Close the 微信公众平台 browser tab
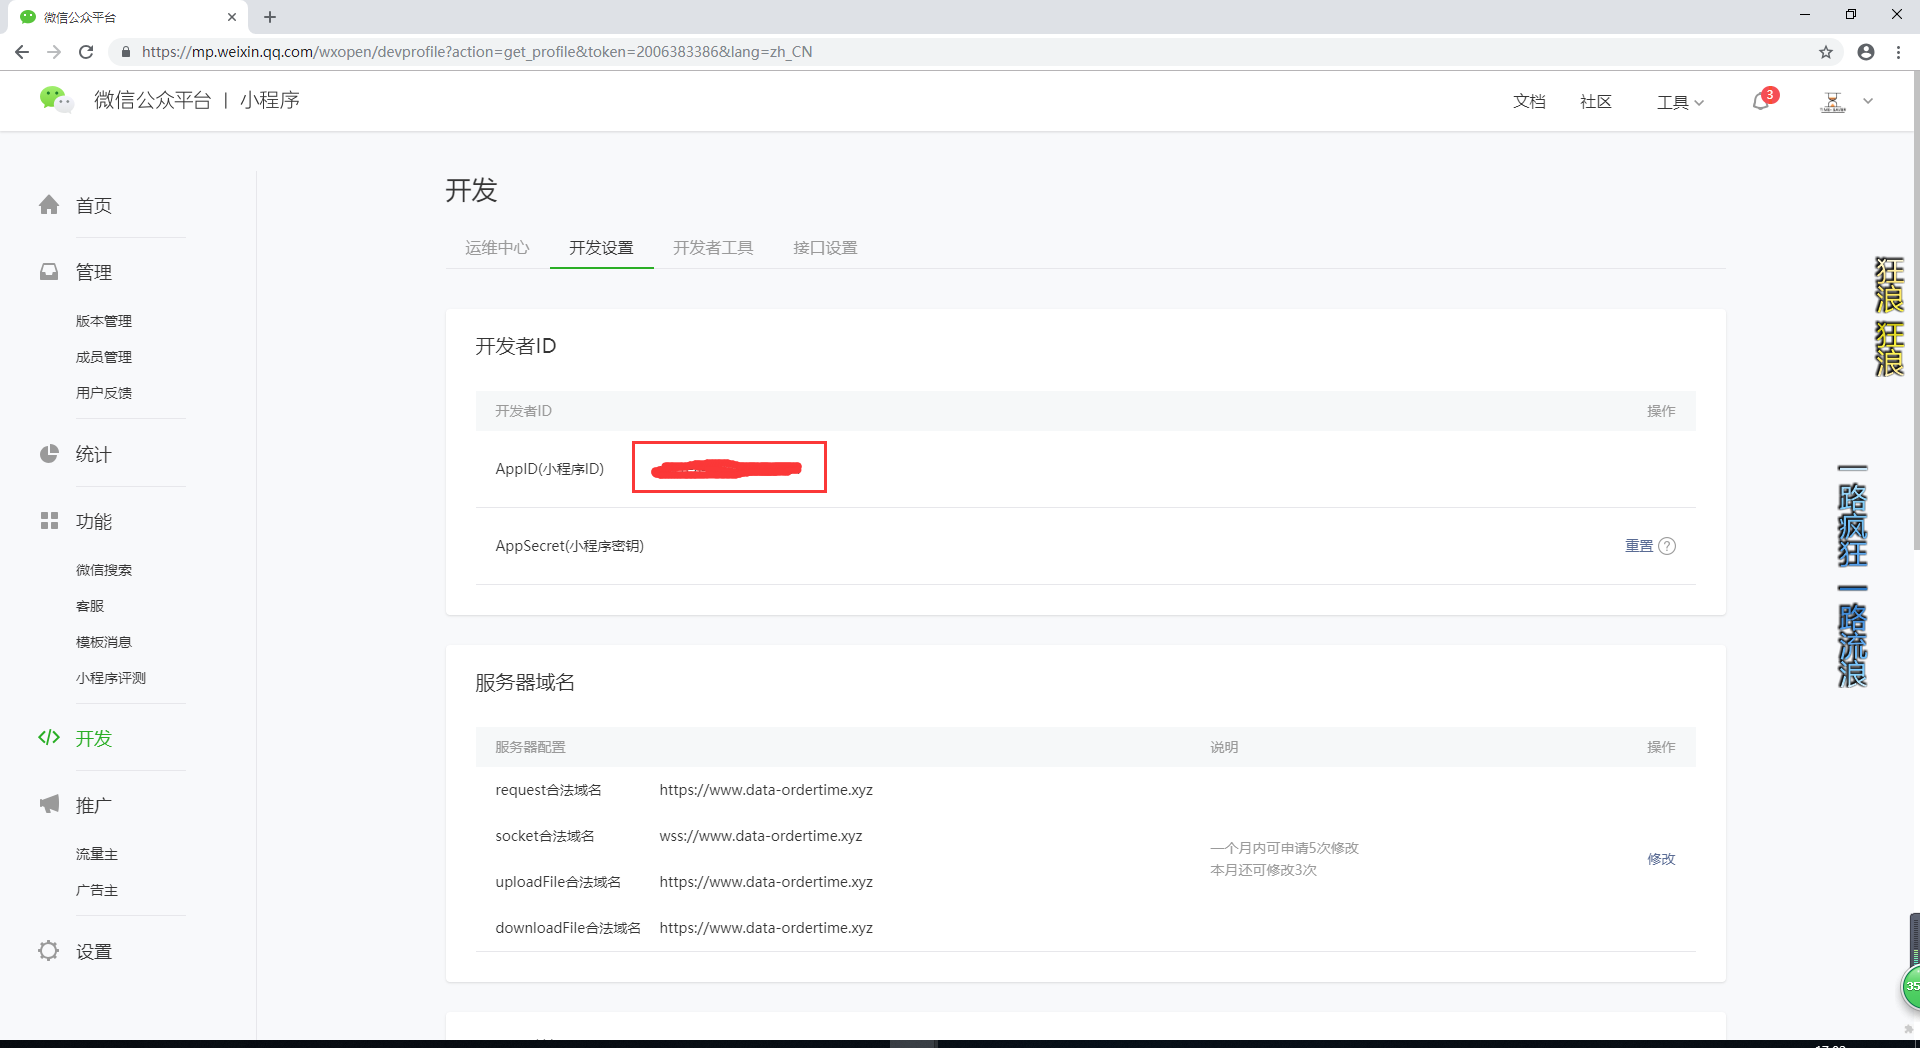 [x=232, y=17]
